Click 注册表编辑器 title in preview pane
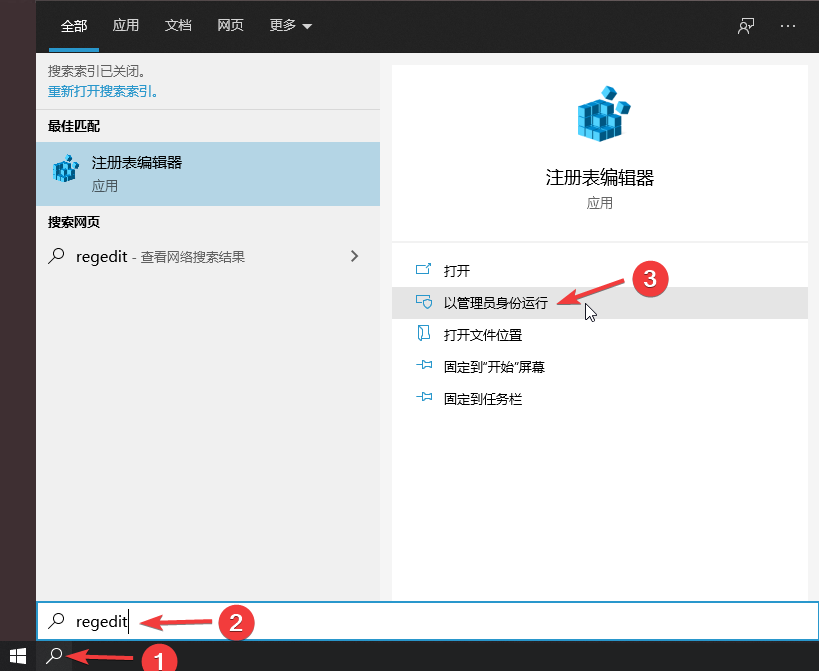Viewport: 819px width, 671px height. (600, 178)
